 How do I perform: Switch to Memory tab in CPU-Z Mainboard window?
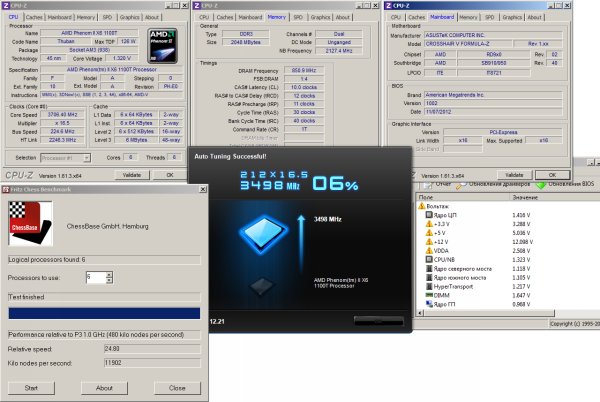tap(468, 17)
